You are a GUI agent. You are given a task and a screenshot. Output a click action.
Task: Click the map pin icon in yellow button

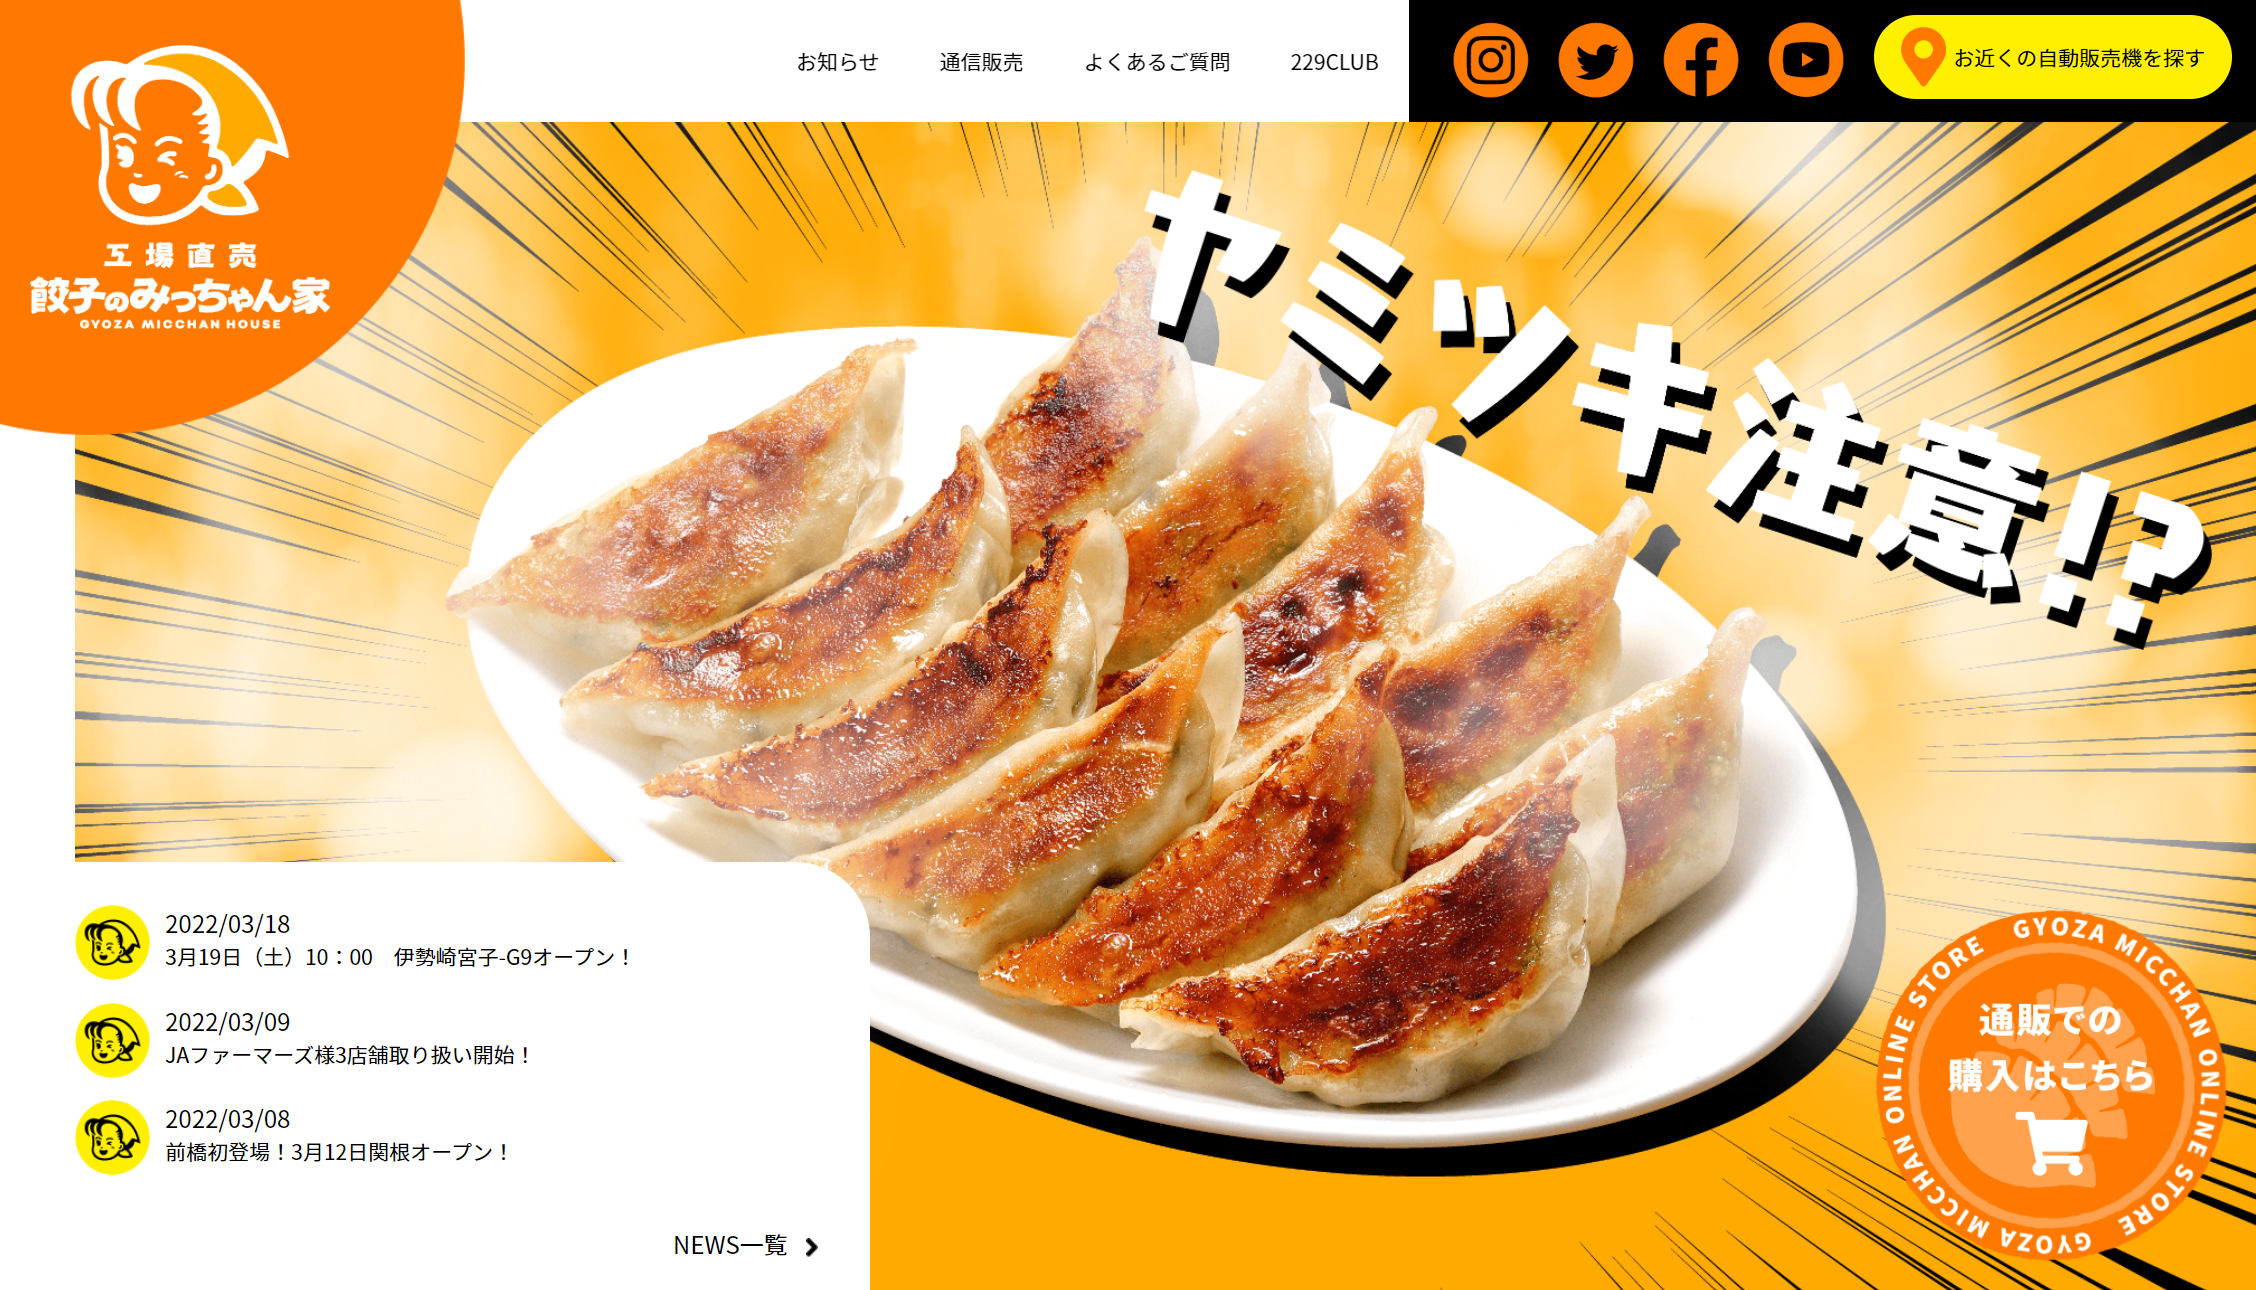pos(1921,58)
